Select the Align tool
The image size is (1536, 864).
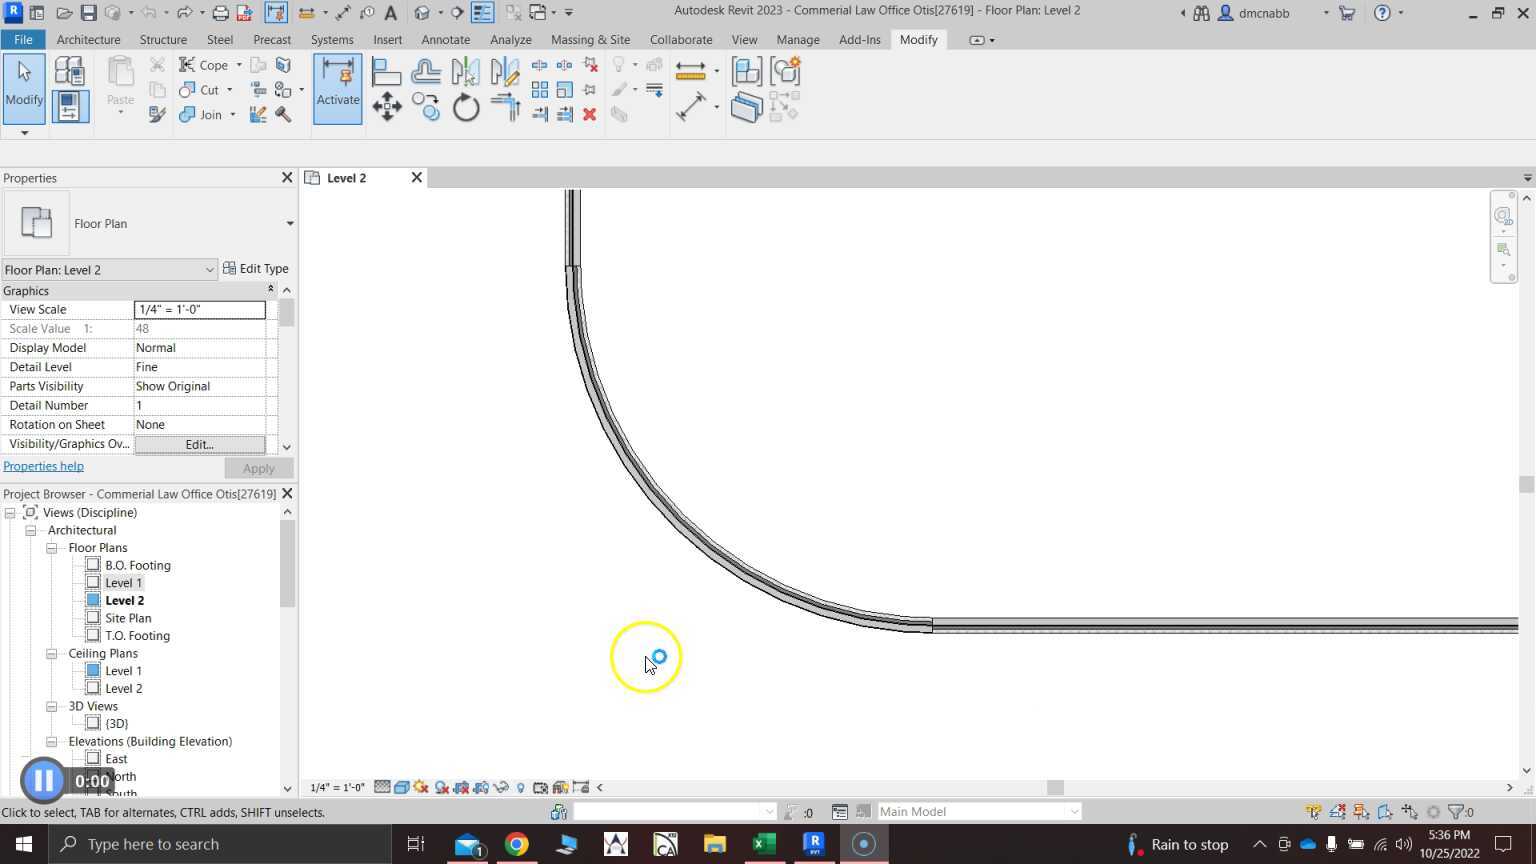pyautogui.click(x=386, y=72)
